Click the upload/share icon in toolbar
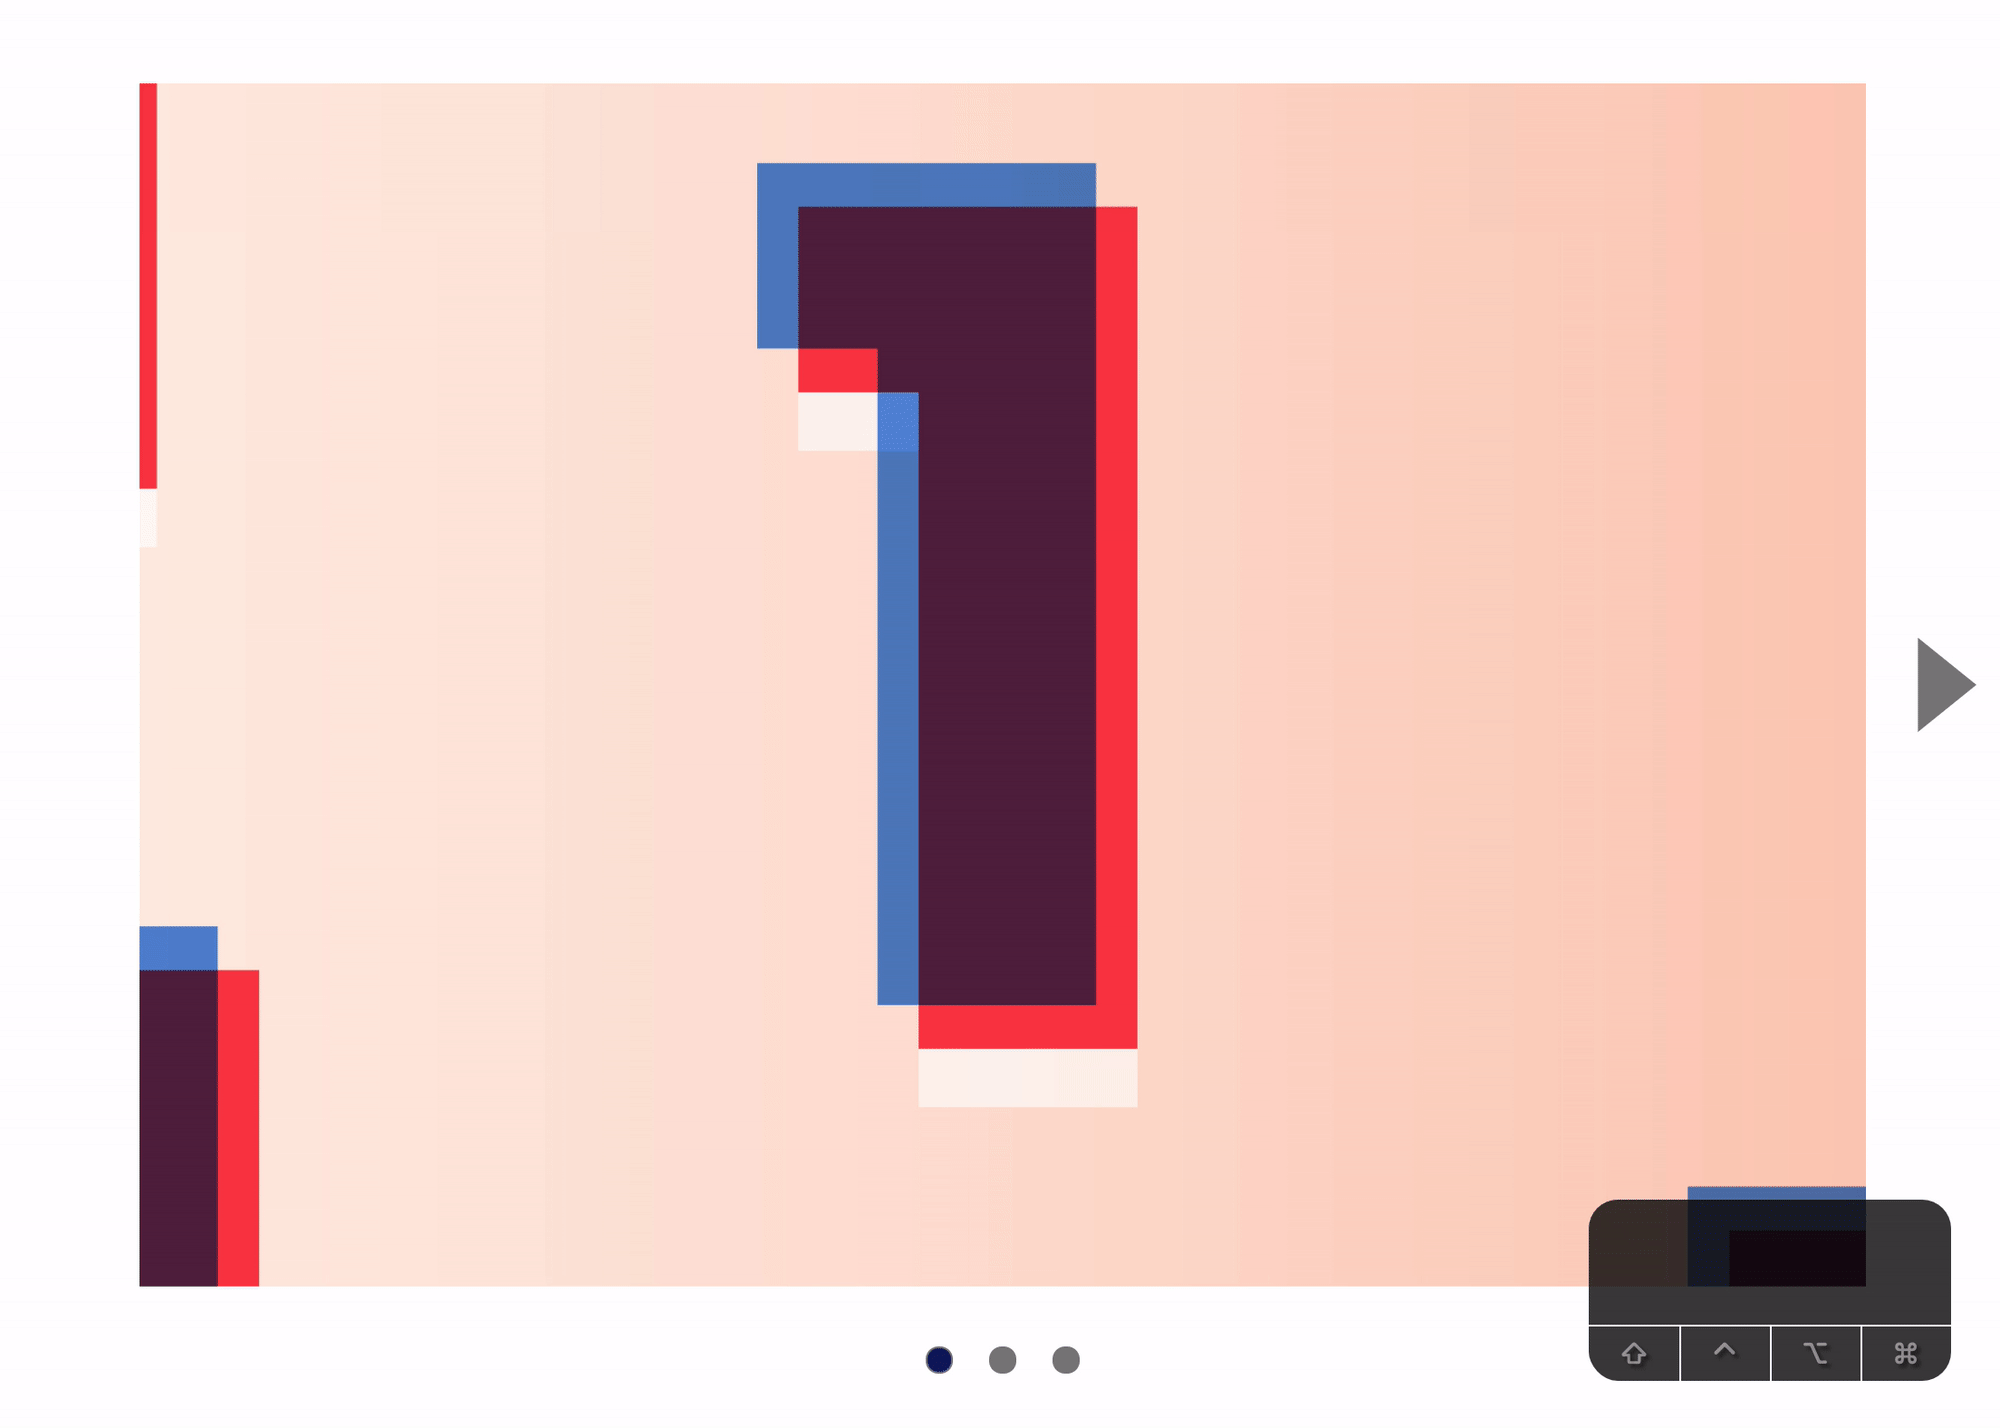 point(1634,1355)
